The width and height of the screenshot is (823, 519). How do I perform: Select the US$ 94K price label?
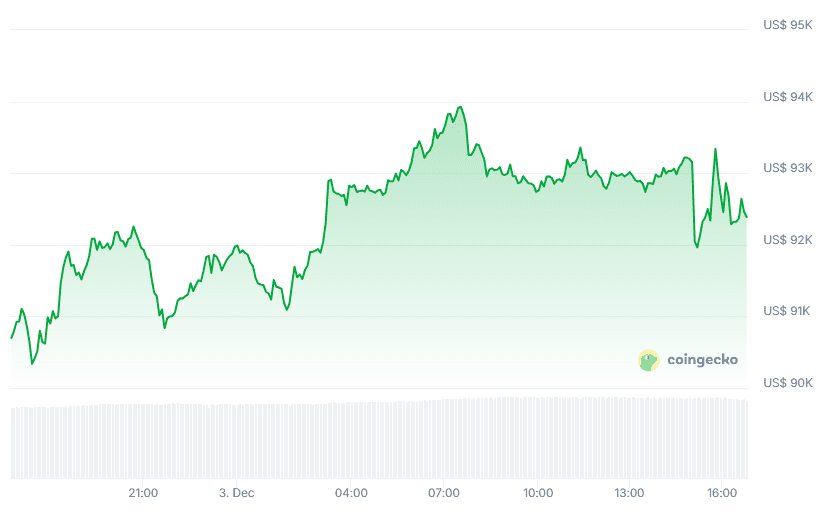[x=787, y=97]
